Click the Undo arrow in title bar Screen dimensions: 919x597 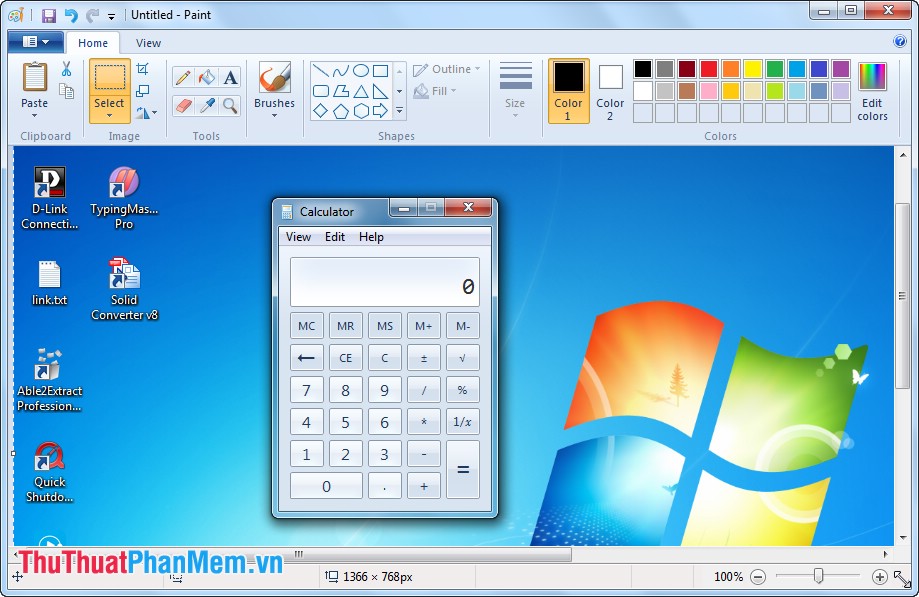[71, 15]
